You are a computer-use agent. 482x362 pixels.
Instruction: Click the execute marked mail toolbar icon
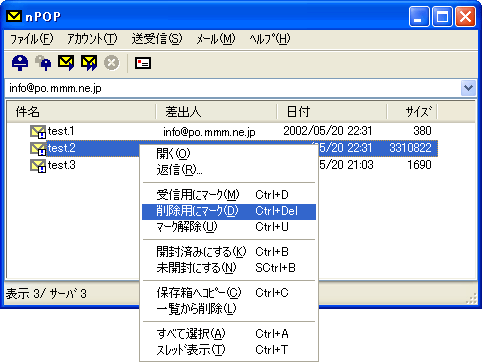(x=66, y=63)
